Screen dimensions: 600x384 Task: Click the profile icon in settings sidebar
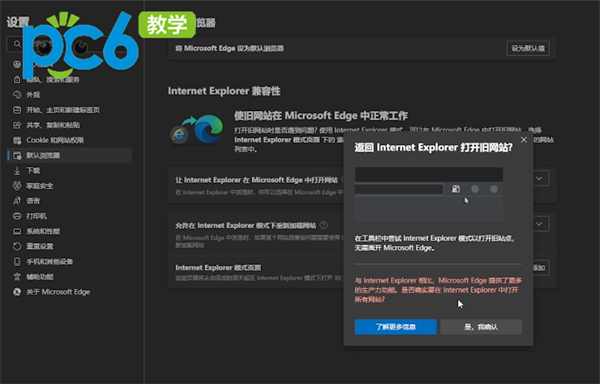17,64
